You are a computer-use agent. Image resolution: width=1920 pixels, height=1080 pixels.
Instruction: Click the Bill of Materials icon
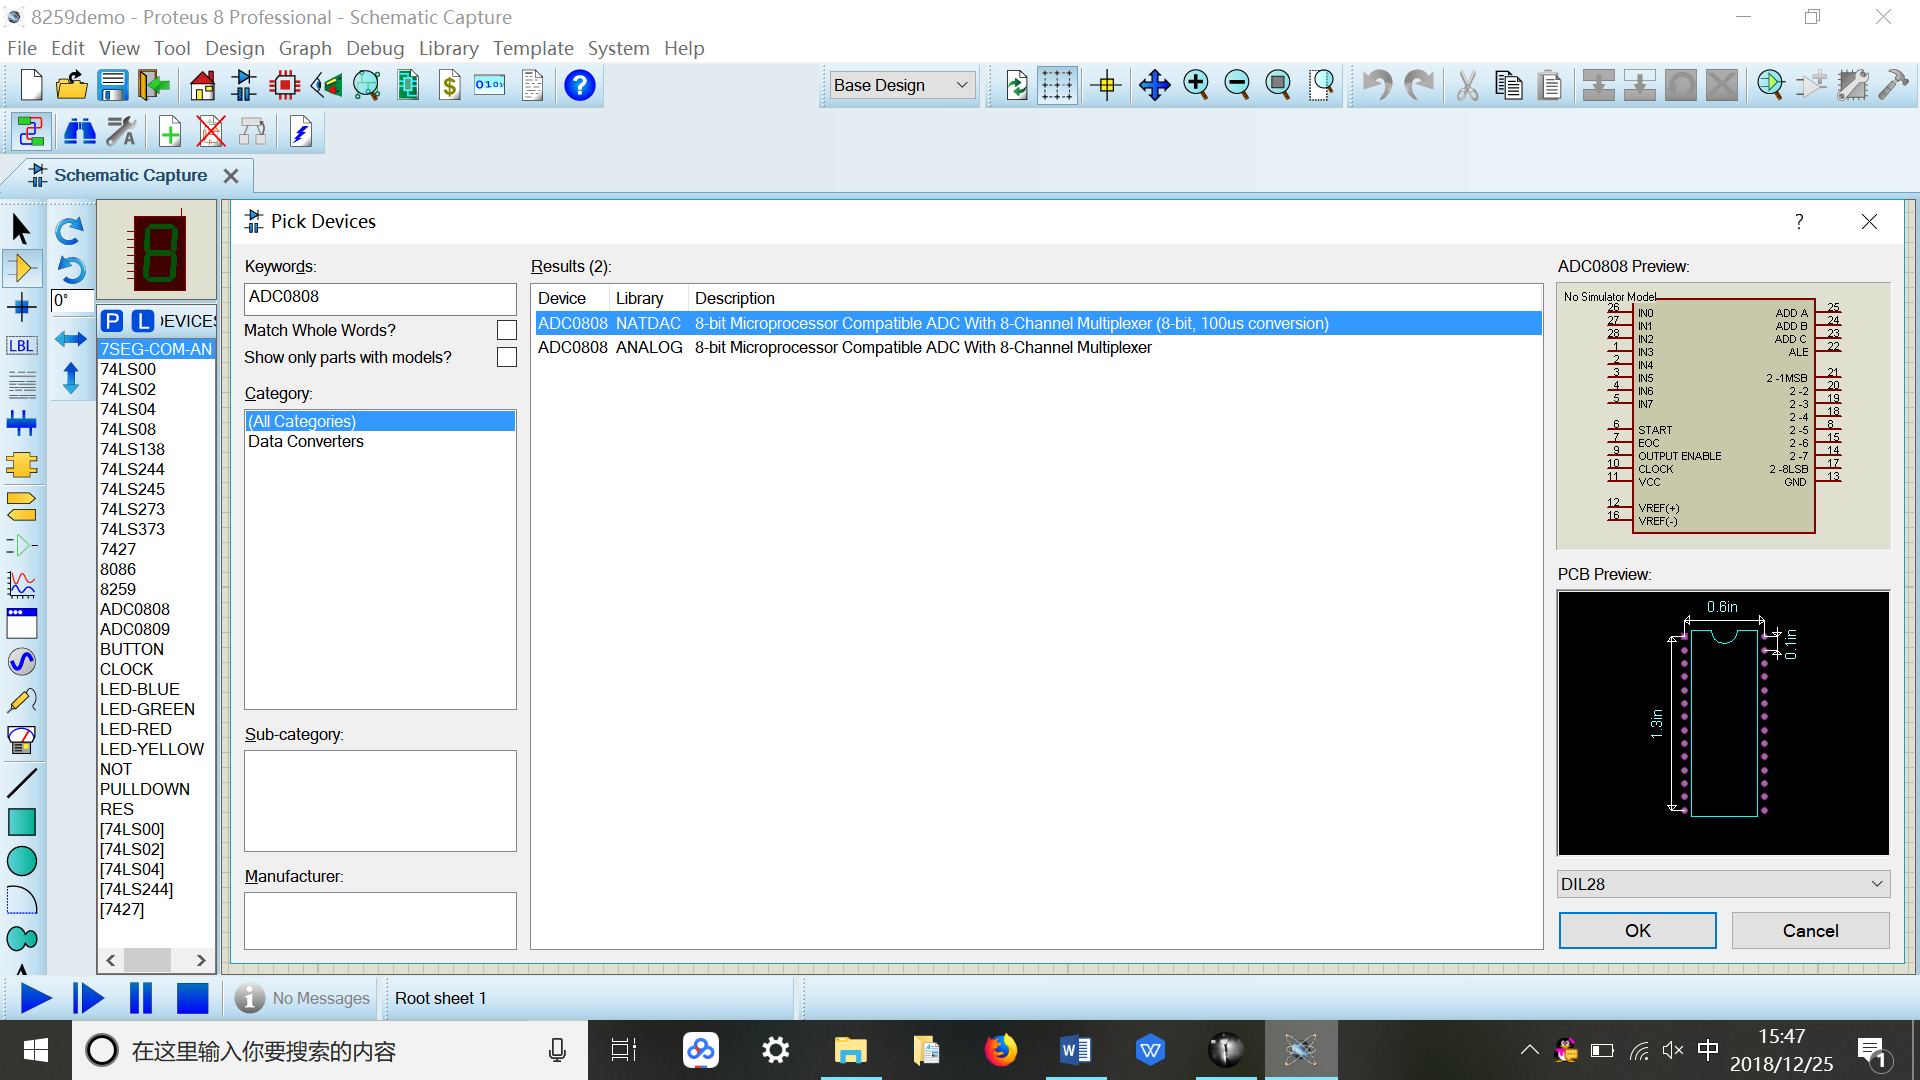pos(449,86)
